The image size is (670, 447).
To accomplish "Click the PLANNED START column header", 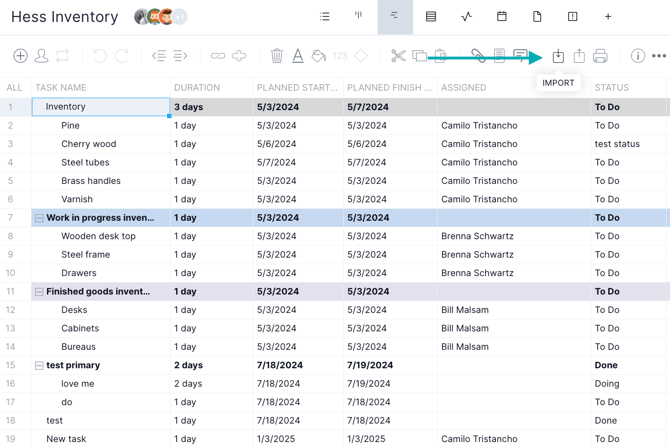I will pos(297,88).
